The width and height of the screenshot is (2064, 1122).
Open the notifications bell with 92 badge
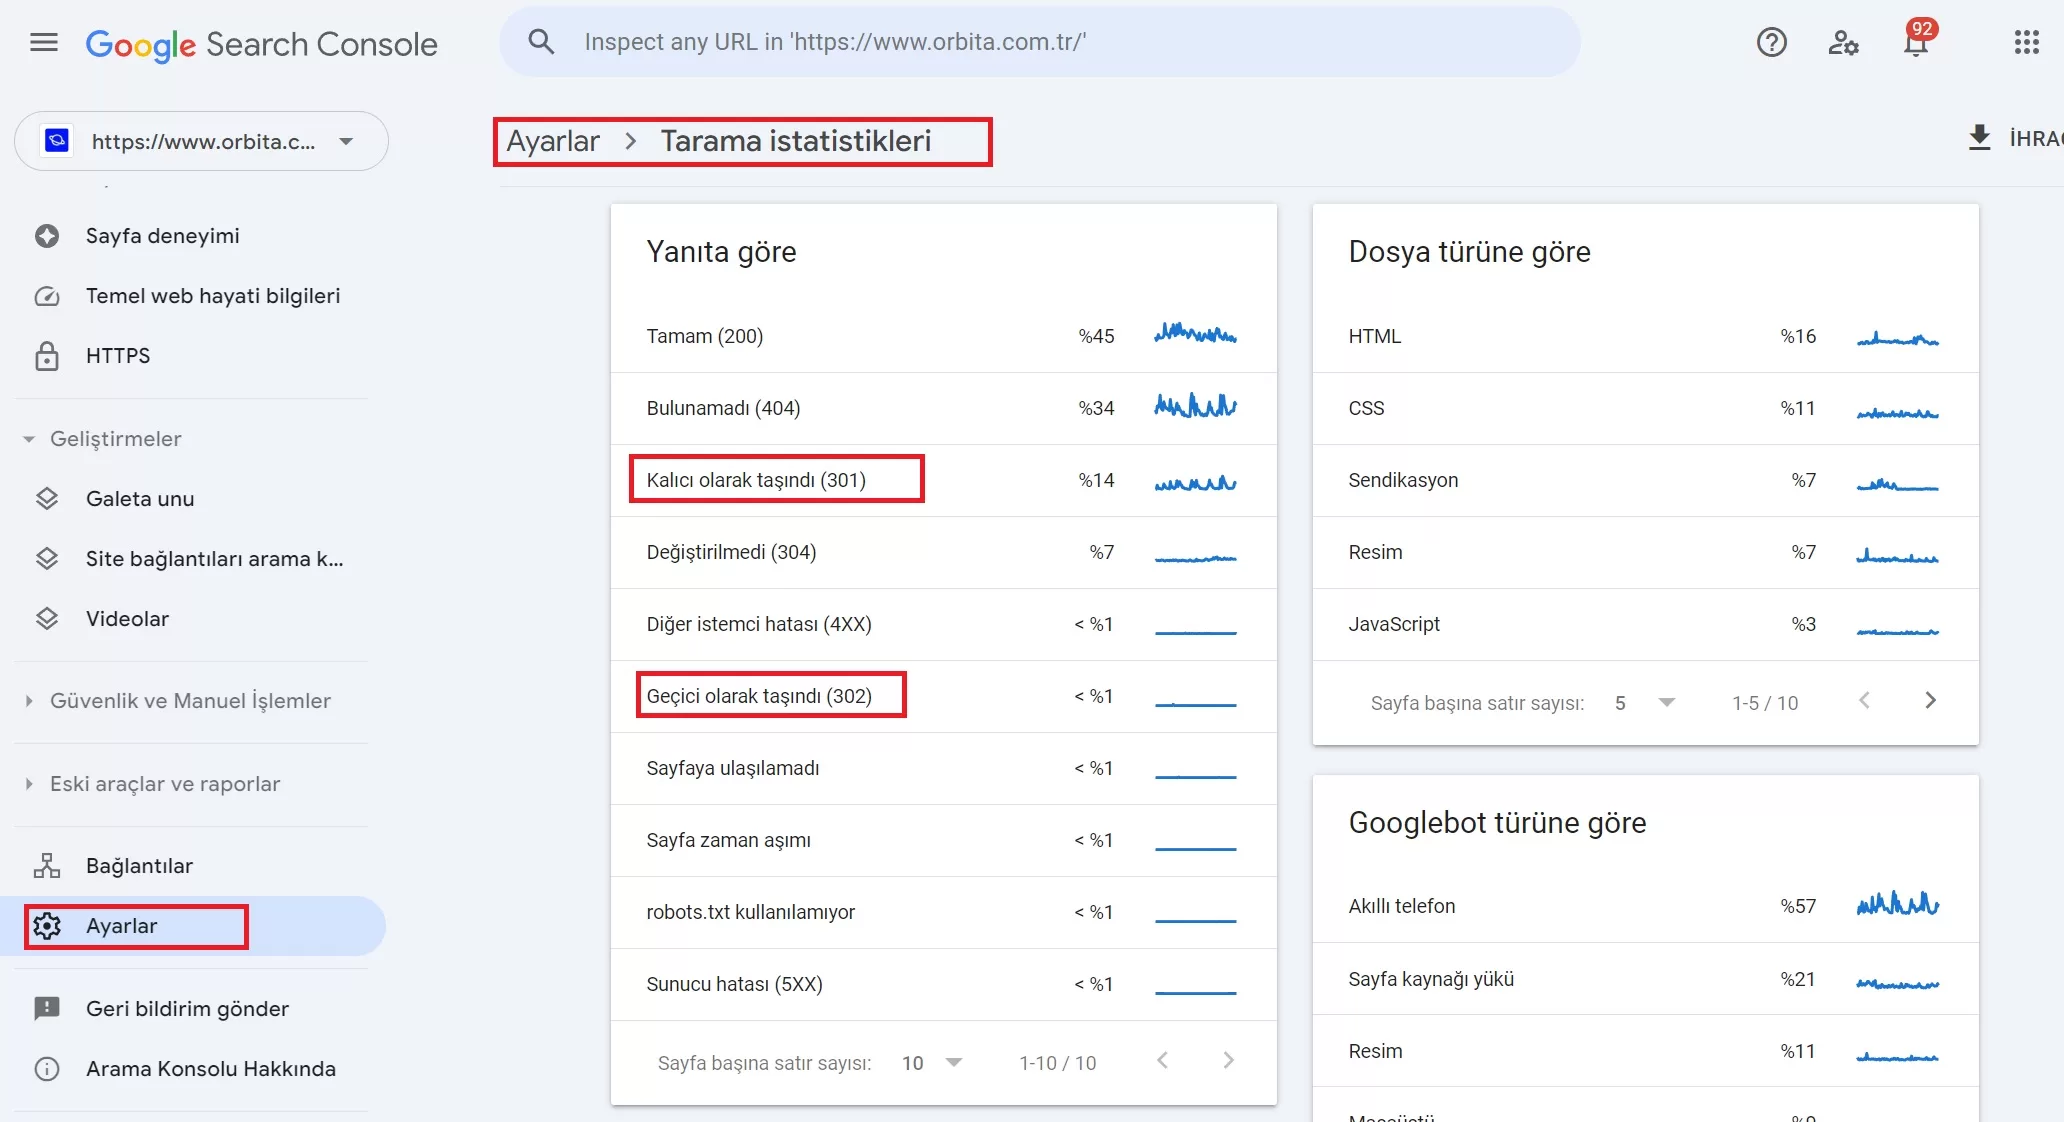click(x=1917, y=42)
